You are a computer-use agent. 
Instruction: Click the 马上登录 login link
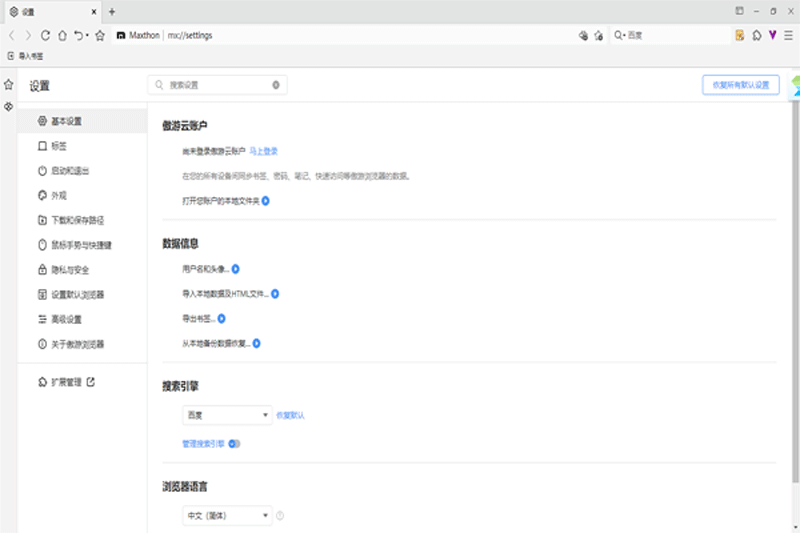pyautogui.click(x=263, y=151)
